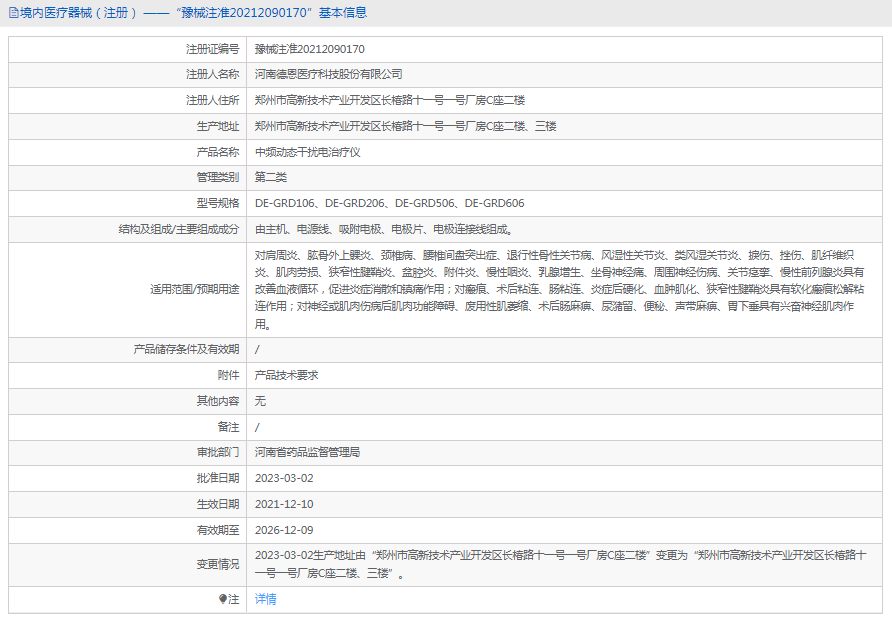This screenshot has height=623, width=892.
Task: Click the 结构及组成 composition value text
Action: click(x=384, y=229)
